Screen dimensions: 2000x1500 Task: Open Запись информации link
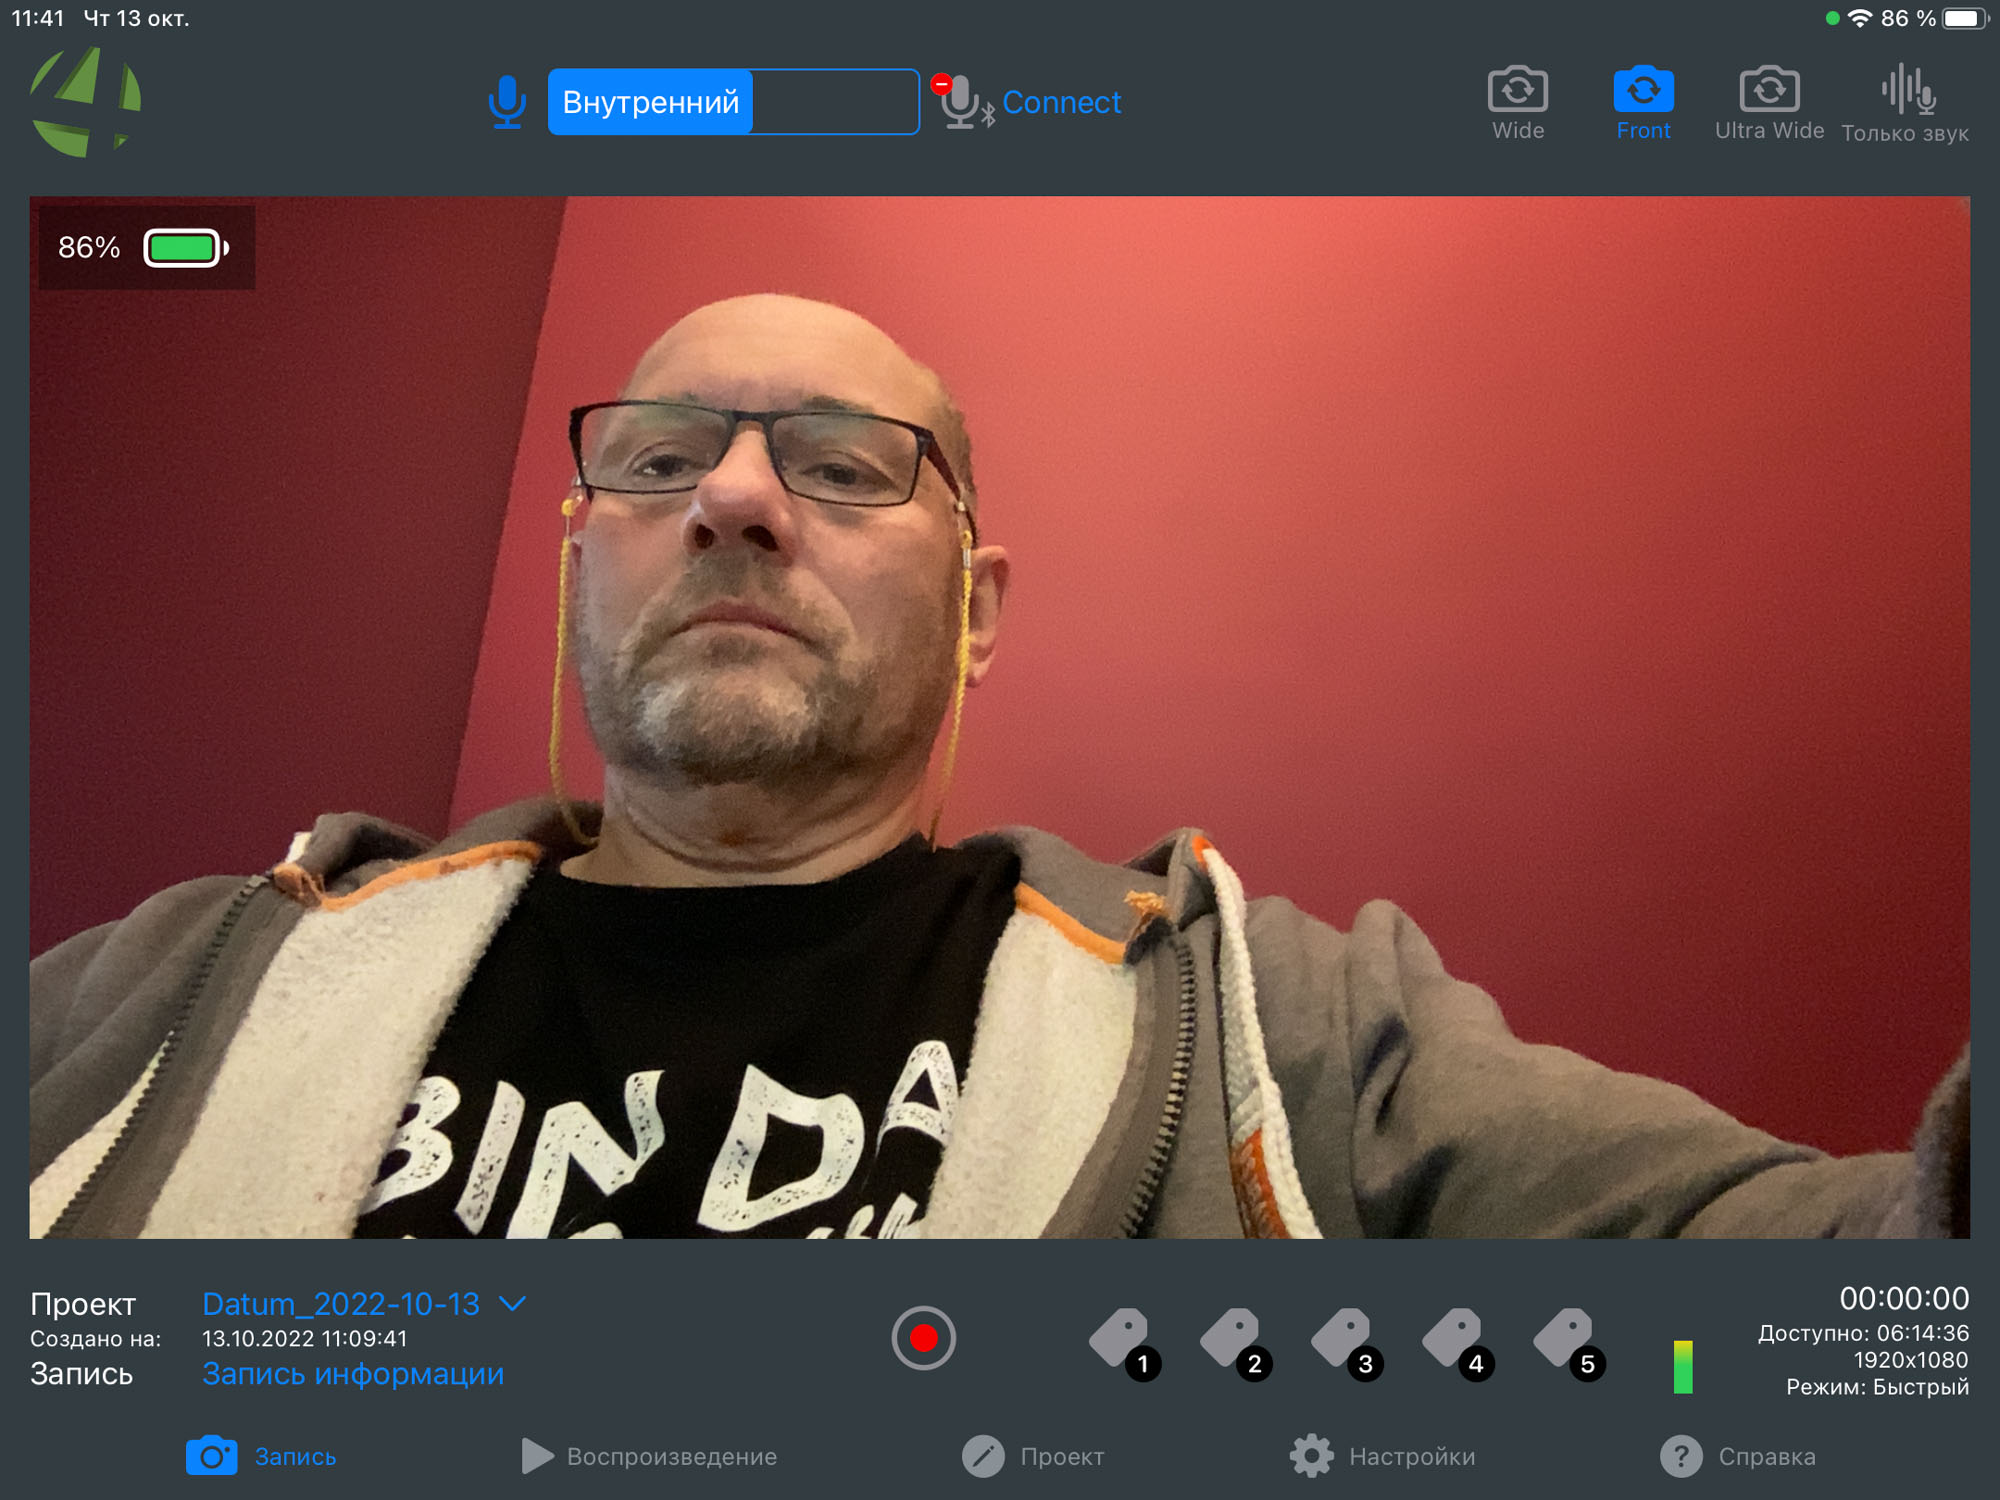pos(353,1374)
